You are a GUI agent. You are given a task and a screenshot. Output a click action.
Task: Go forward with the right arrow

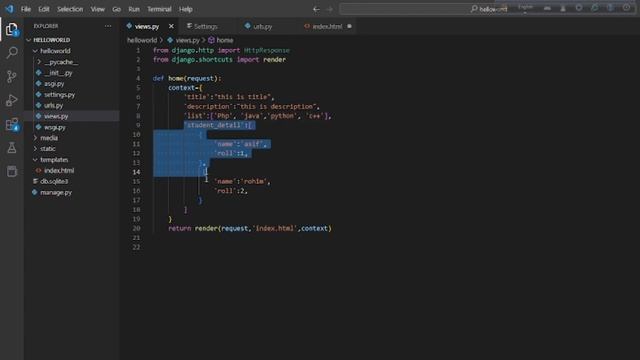pos(329,9)
